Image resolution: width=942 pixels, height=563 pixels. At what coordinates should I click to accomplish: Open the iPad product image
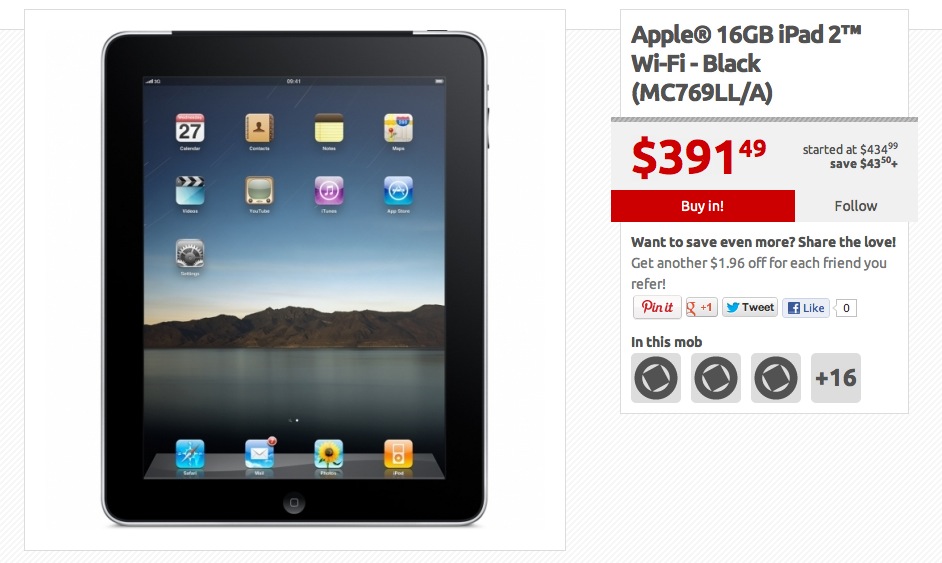click(294, 279)
